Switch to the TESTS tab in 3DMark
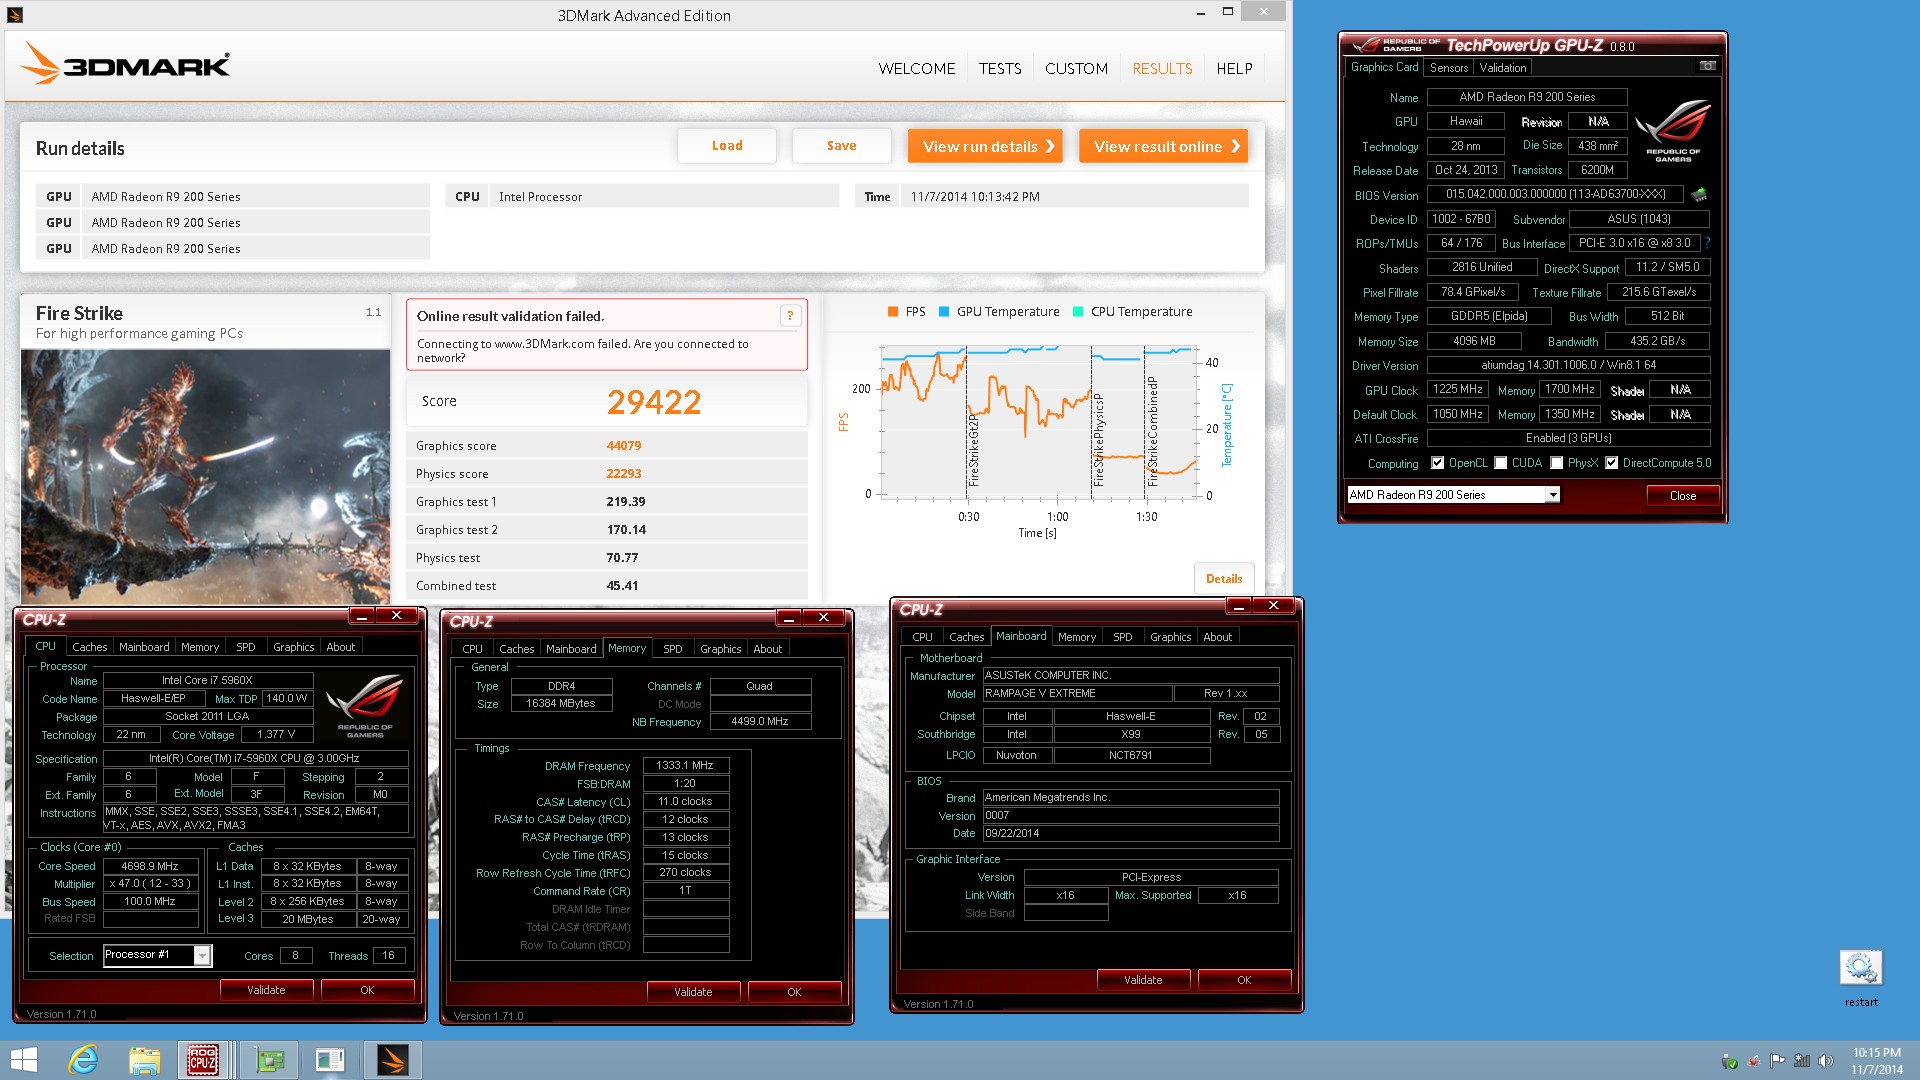 click(1000, 68)
